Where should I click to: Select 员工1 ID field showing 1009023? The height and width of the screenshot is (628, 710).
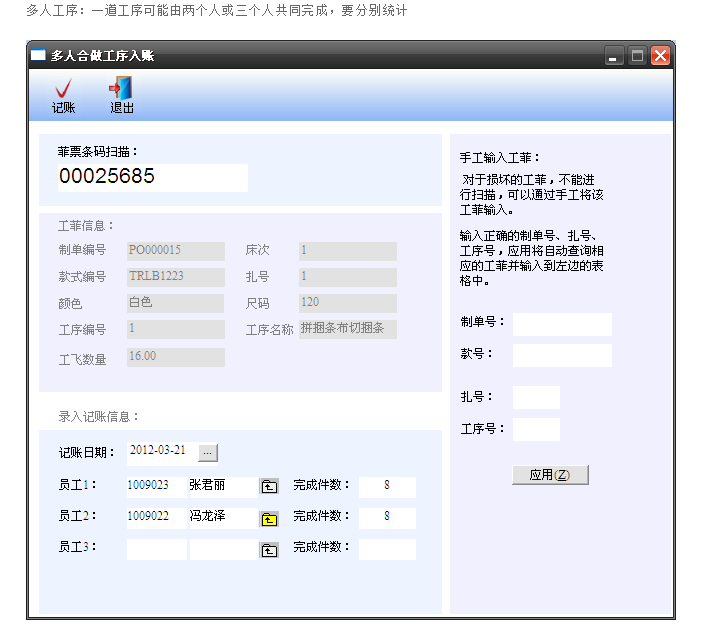pyautogui.click(x=156, y=486)
